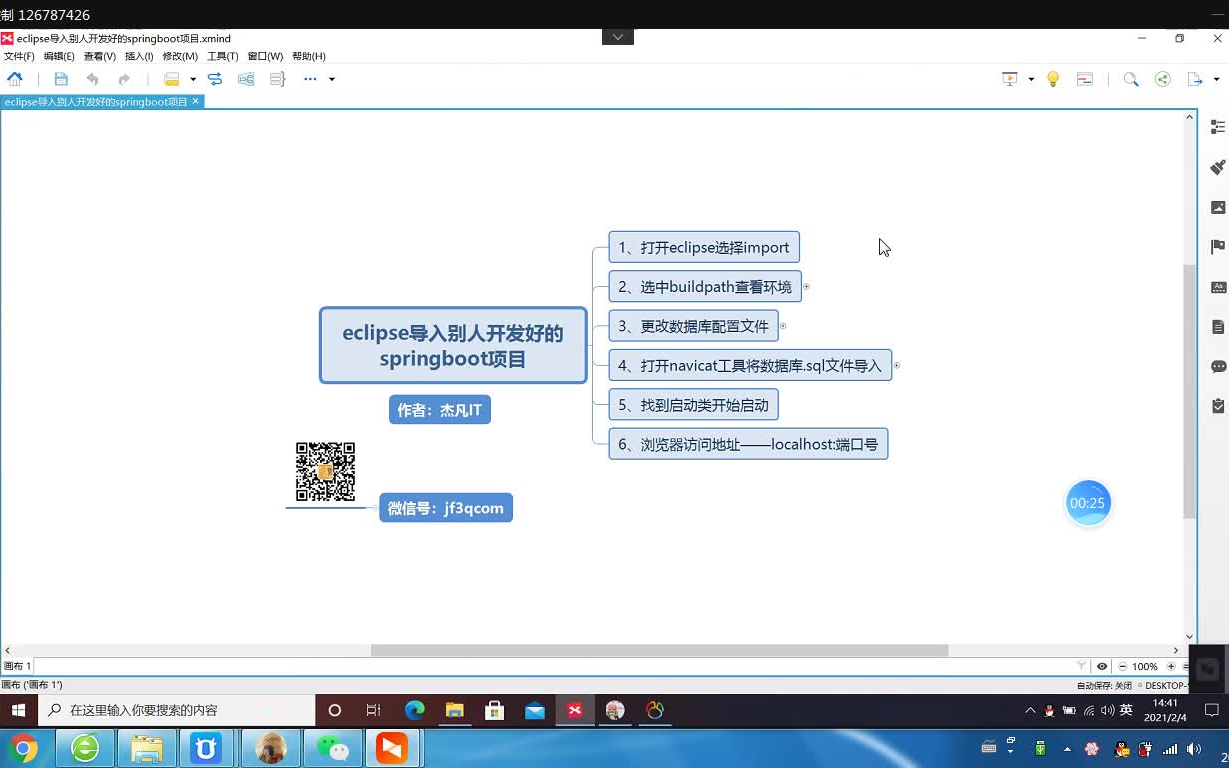Viewport: 1229px width, 768px height.
Task: Open WeChat from the taskbar
Action: (332, 747)
